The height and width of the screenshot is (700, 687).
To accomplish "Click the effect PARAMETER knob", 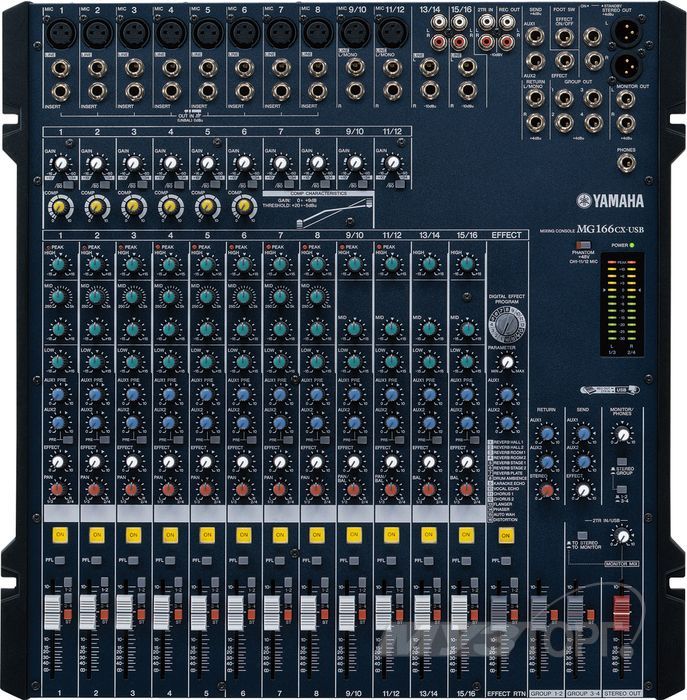I will [507, 362].
